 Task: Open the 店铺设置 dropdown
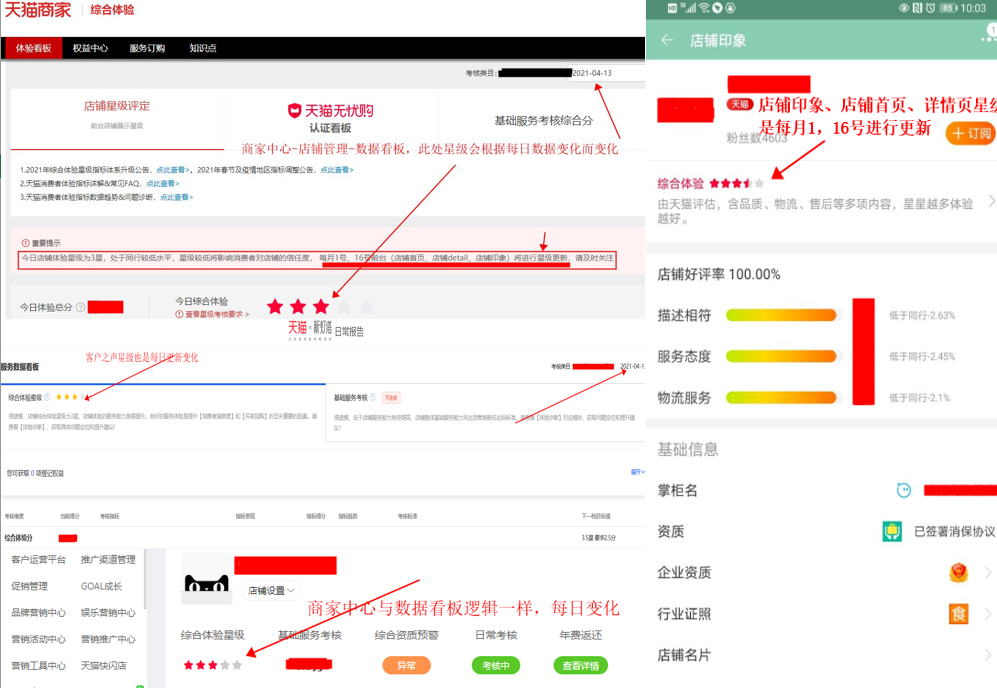click(272, 591)
